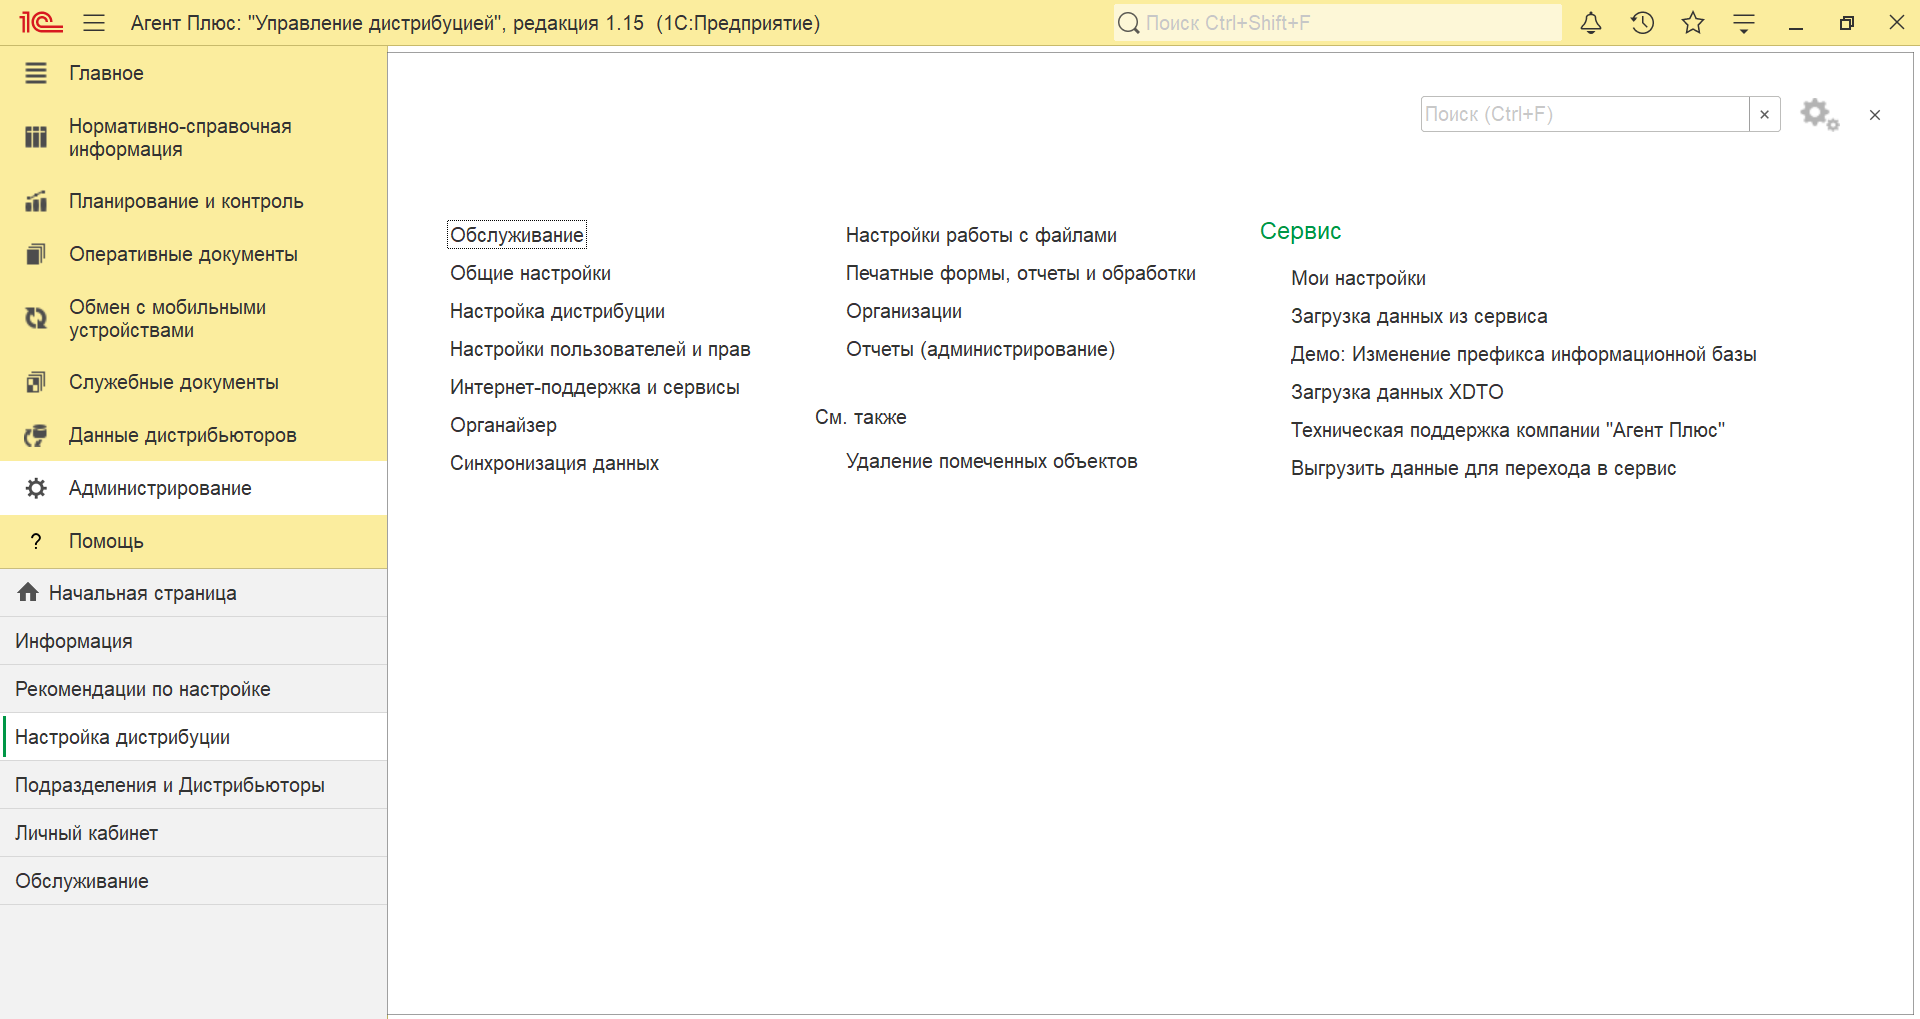
Task: Click the Обмен с мобильными устройствами sync icon
Action: pos(36,318)
